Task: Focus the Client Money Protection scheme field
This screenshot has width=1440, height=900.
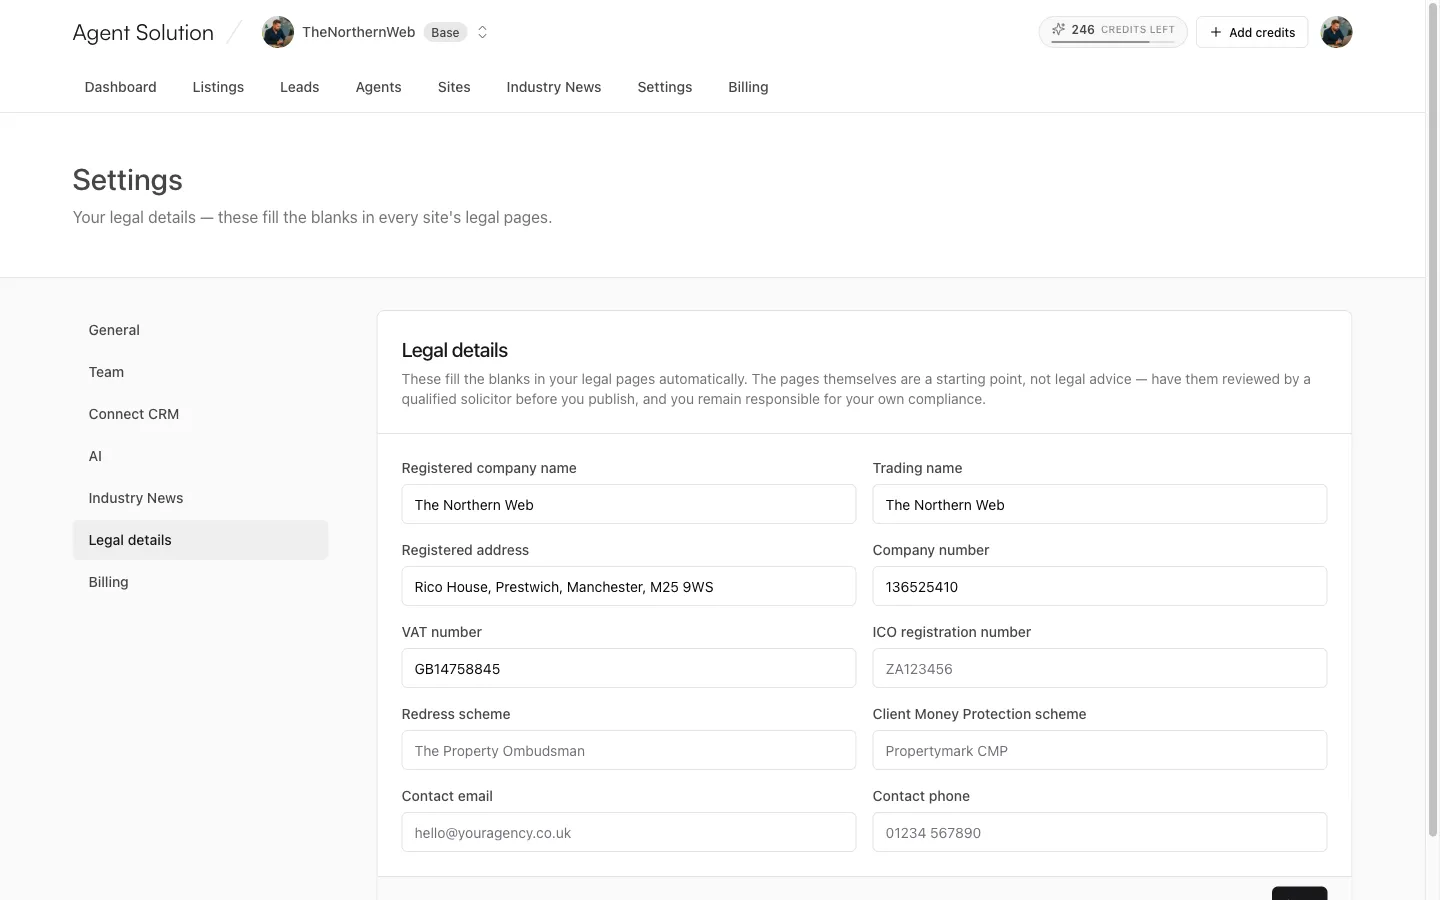Action: click(x=1100, y=750)
